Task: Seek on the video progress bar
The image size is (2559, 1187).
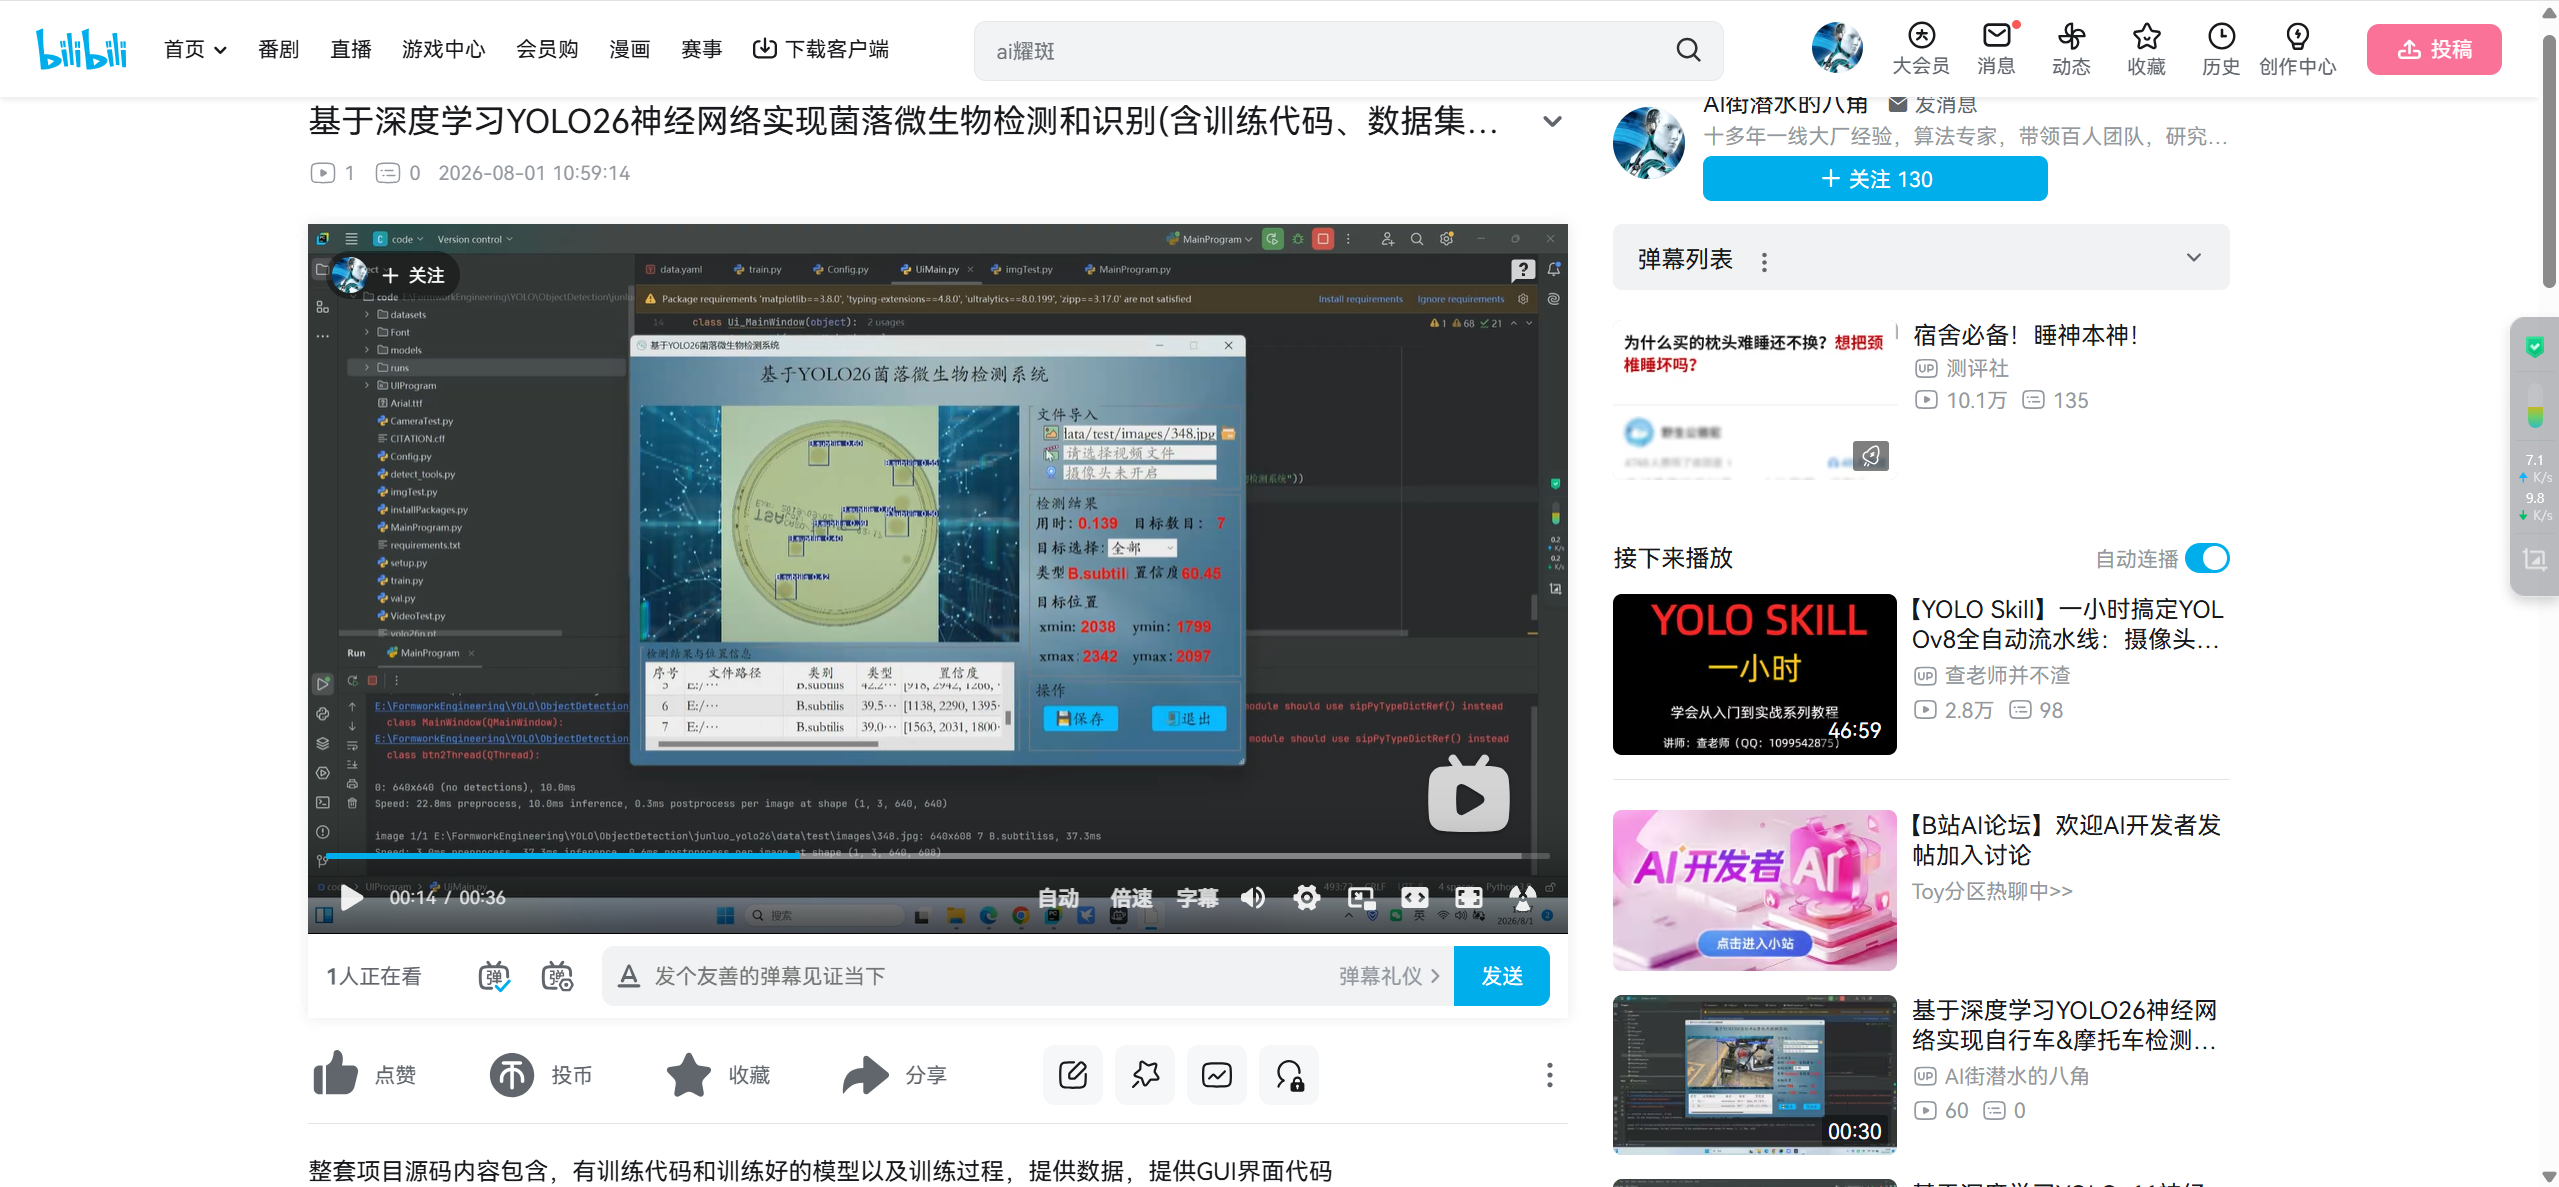Action: [937, 856]
